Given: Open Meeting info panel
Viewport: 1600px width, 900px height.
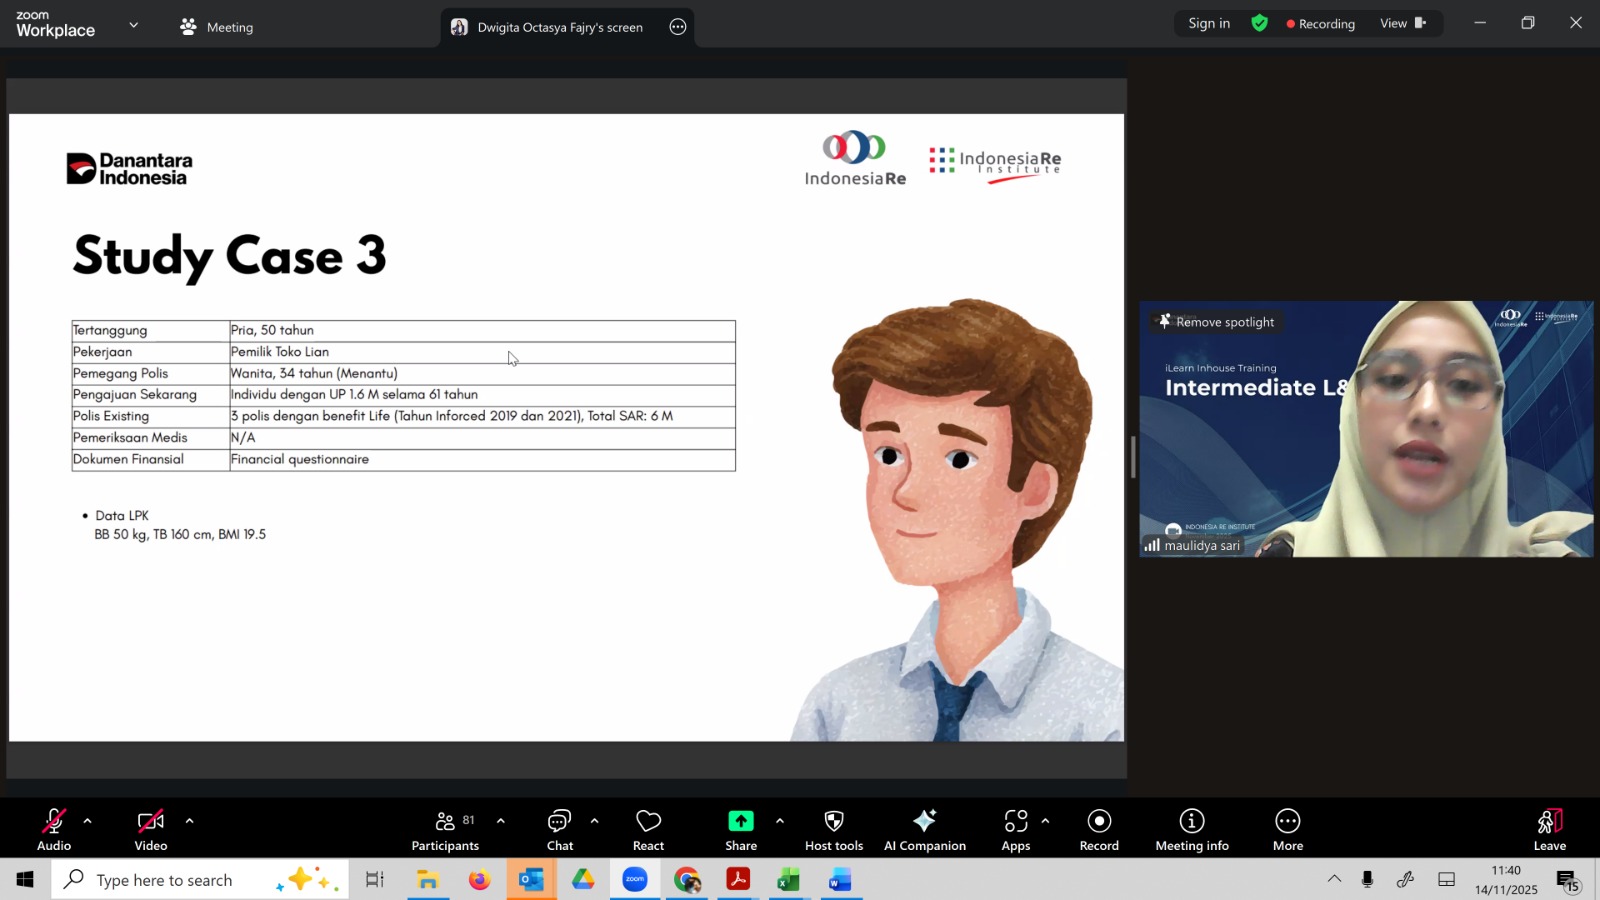Looking at the screenshot, I should 1191,829.
